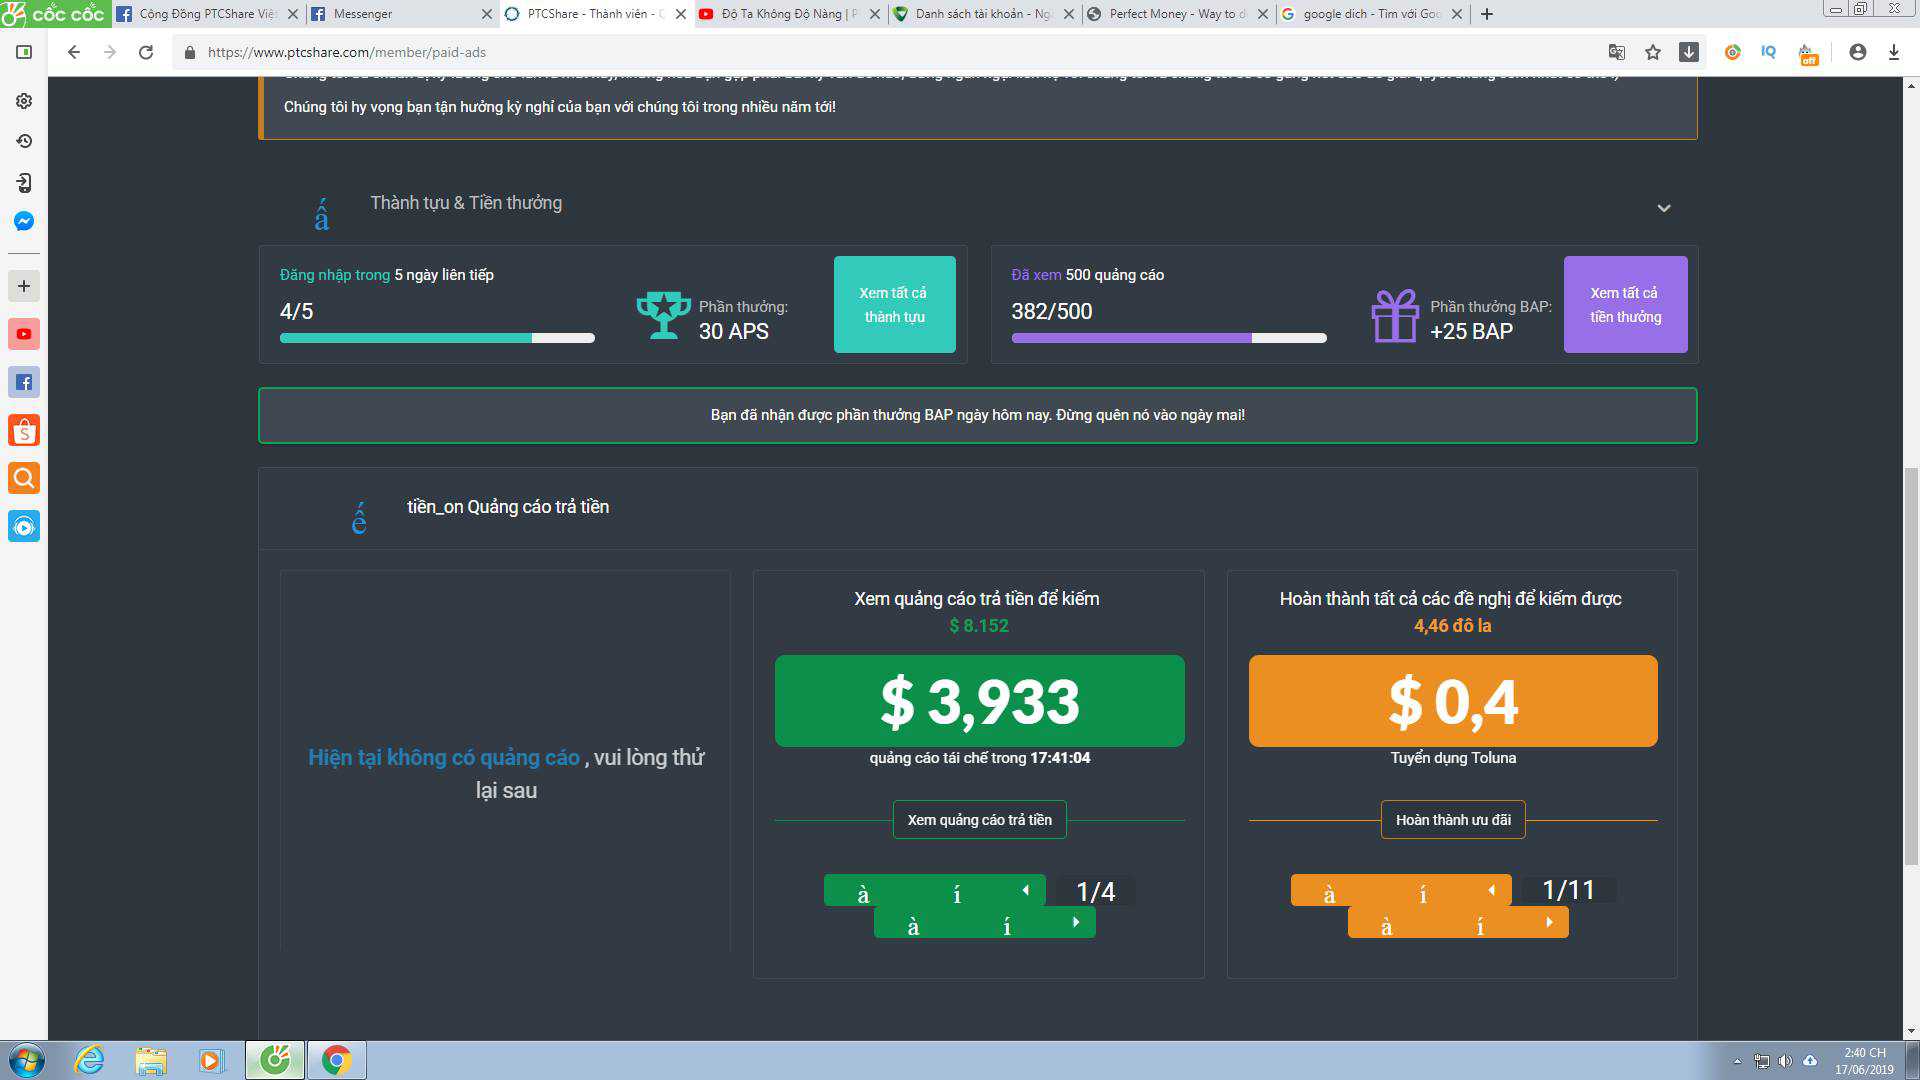Viewport: 1920px width, 1080px height.
Task: Click the trophy reward icon
Action: click(664, 315)
